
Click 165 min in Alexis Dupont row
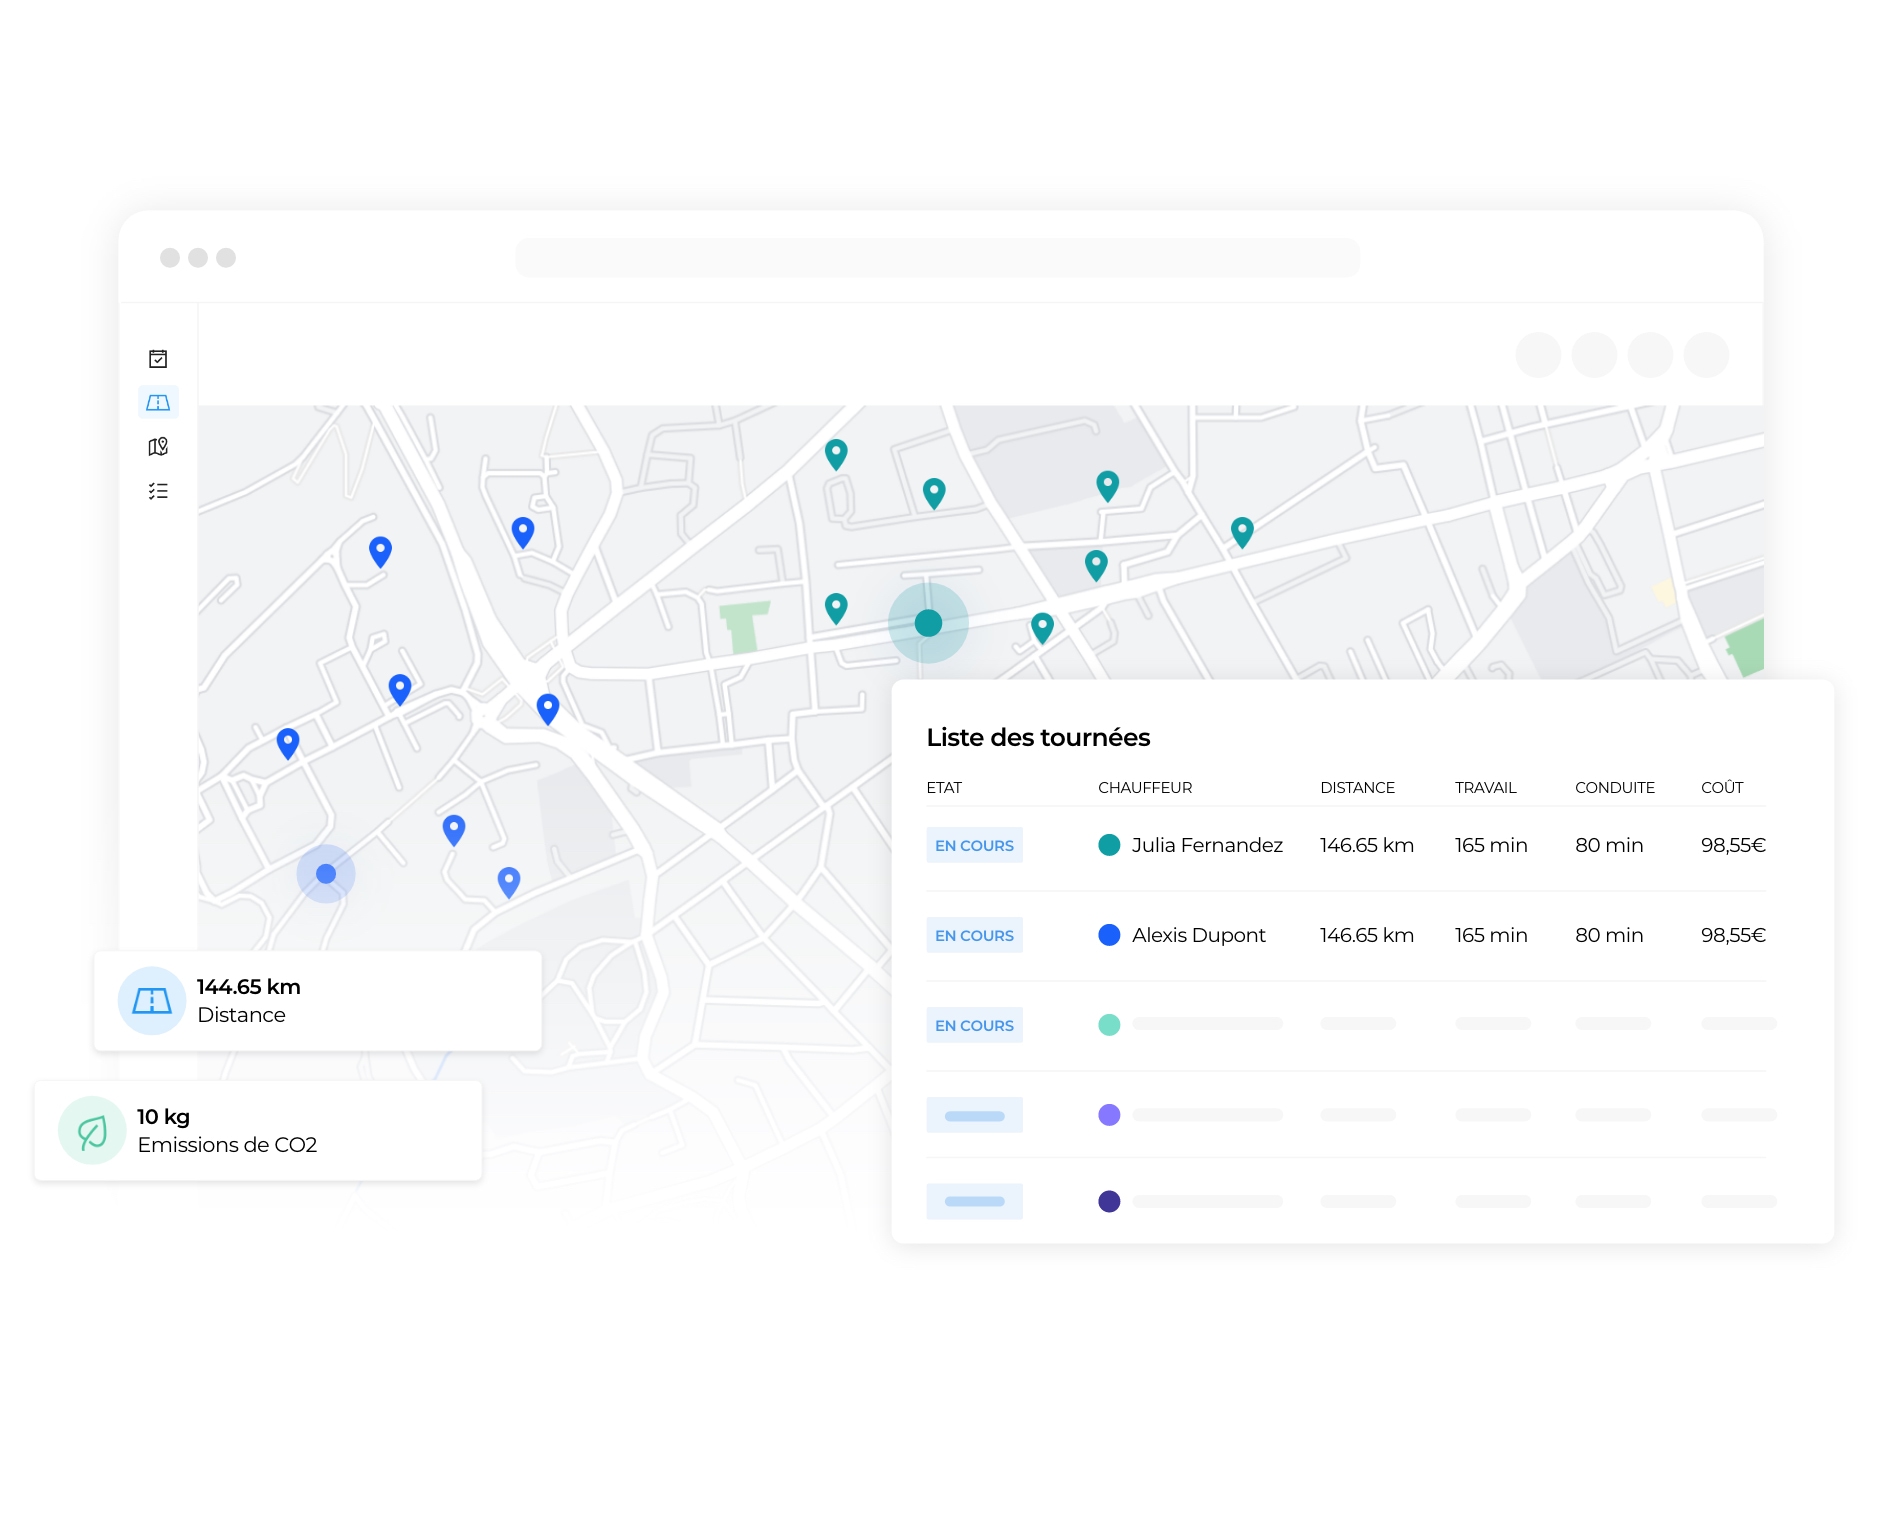pos(1491,935)
